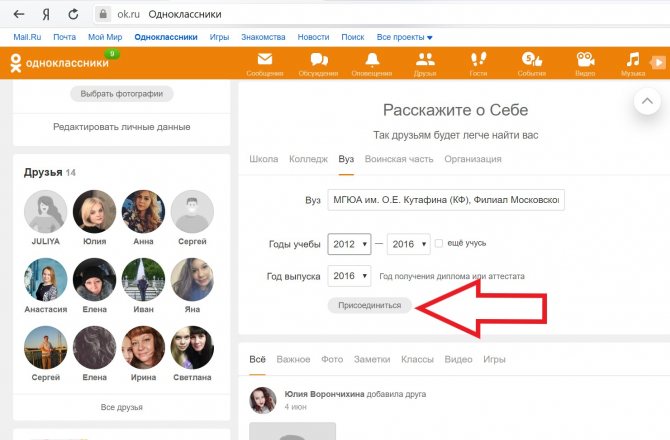
Task: Open friend Светлана's avatar
Action: pyautogui.click(x=192, y=347)
